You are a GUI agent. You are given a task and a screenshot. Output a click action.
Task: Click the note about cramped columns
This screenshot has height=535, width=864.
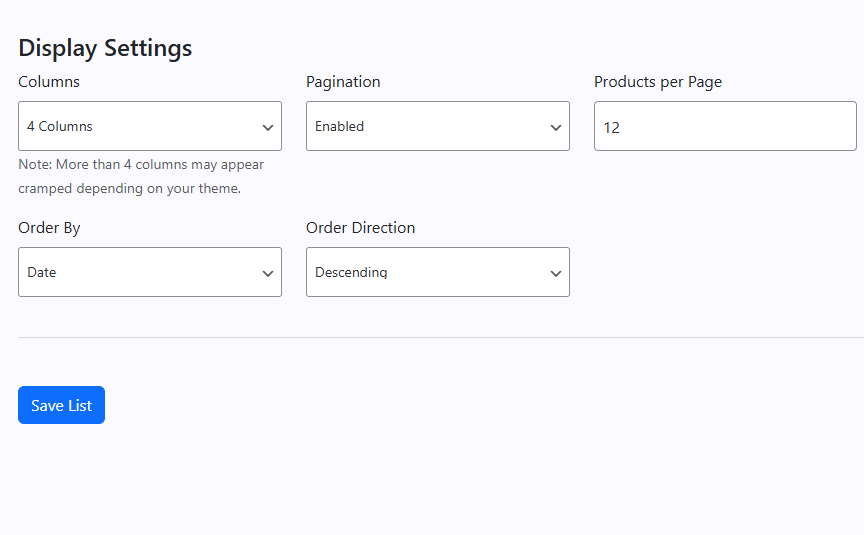coord(141,176)
